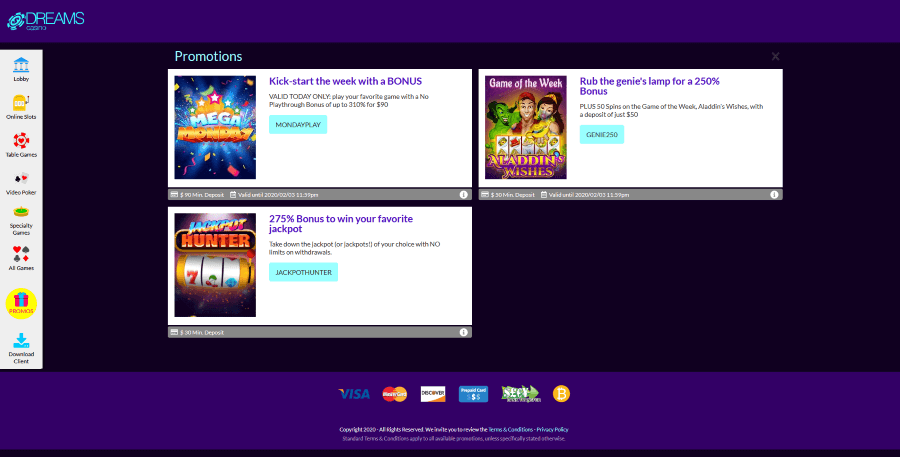Click the Mega Monday promo image
900x457 pixels.
point(215,127)
